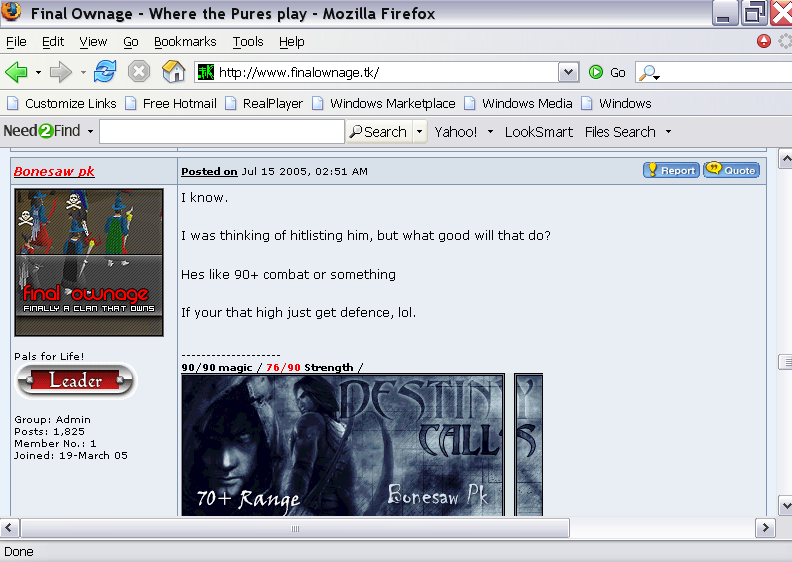This screenshot has width=792, height=562.
Task: Click the green Go arrow icon
Action: click(596, 72)
